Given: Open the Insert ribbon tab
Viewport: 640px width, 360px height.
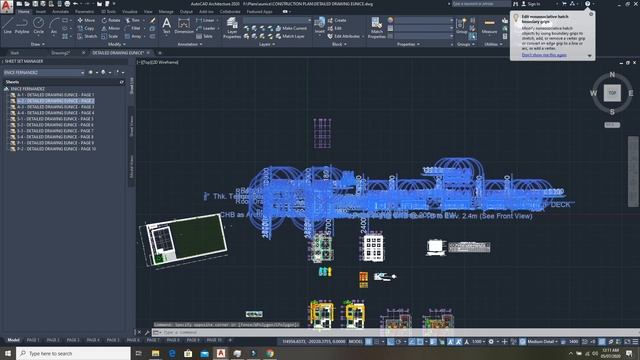Looking at the screenshot, I should pos(41,11).
